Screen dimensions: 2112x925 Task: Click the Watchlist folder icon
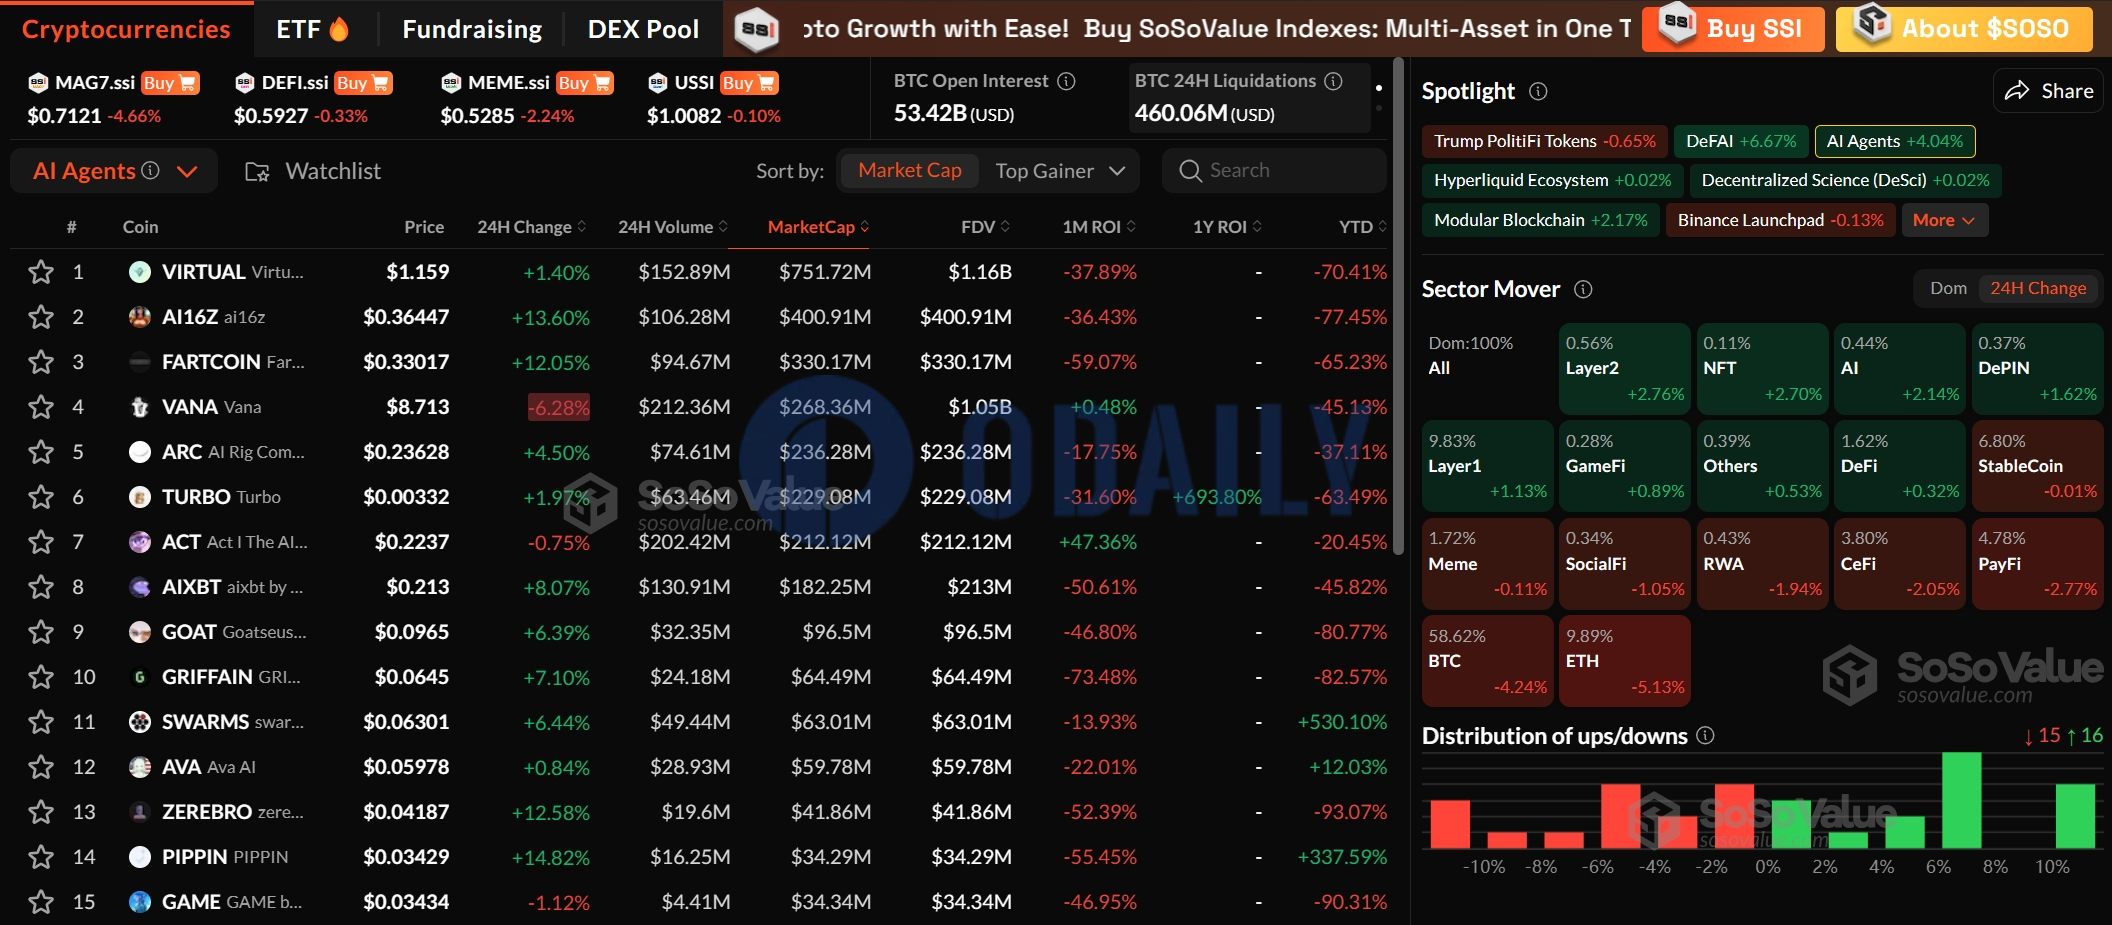(257, 172)
